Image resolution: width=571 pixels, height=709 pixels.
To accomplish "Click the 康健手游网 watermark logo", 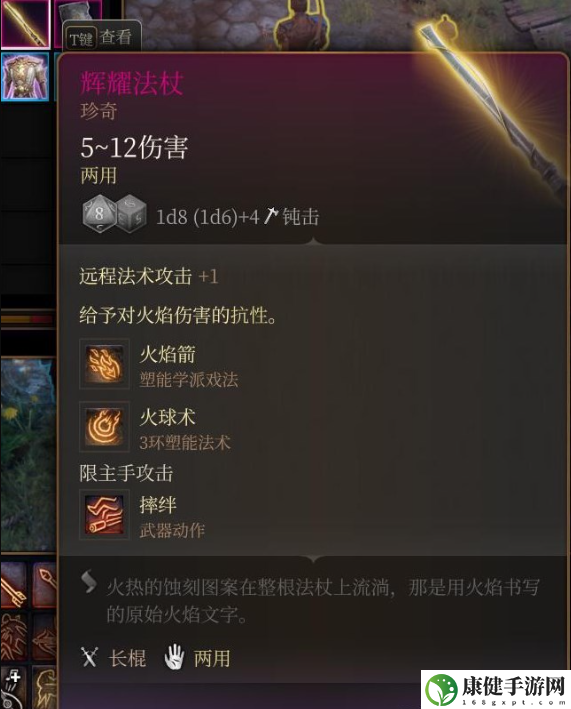I will pos(496,690).
